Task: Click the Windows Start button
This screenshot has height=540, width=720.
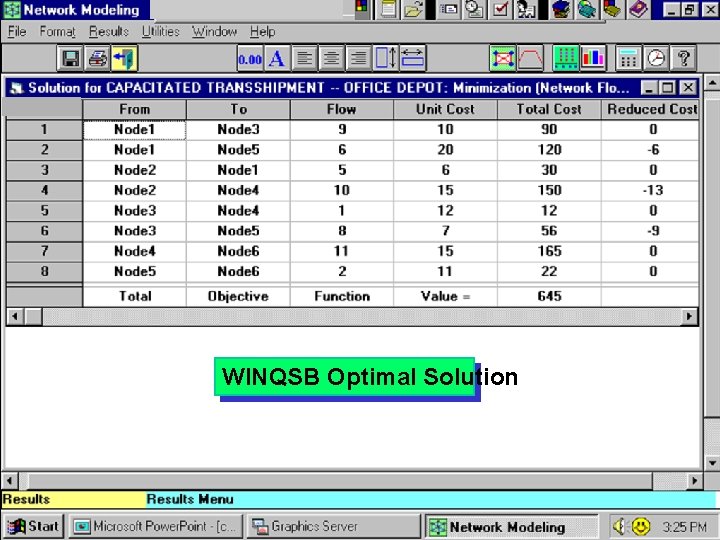Action: coord(34,526)
